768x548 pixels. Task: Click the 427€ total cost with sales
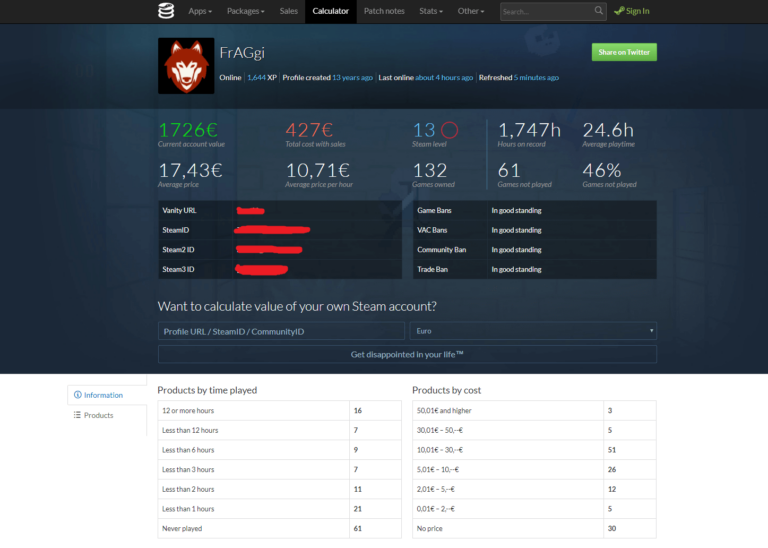point(310,130)
